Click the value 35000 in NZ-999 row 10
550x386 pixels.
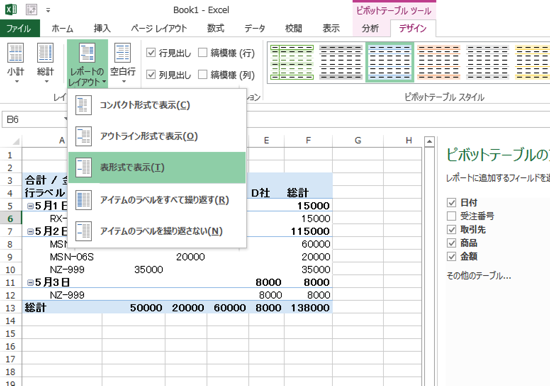[x=149, y=269]
